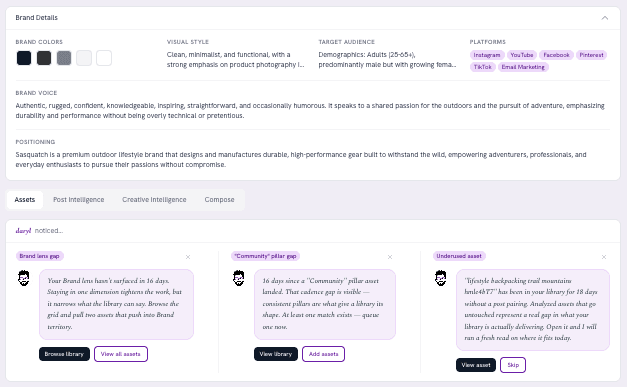Click the Pinterest platform tag
This screenshot has height=387, width=627.
coord(591,55)
